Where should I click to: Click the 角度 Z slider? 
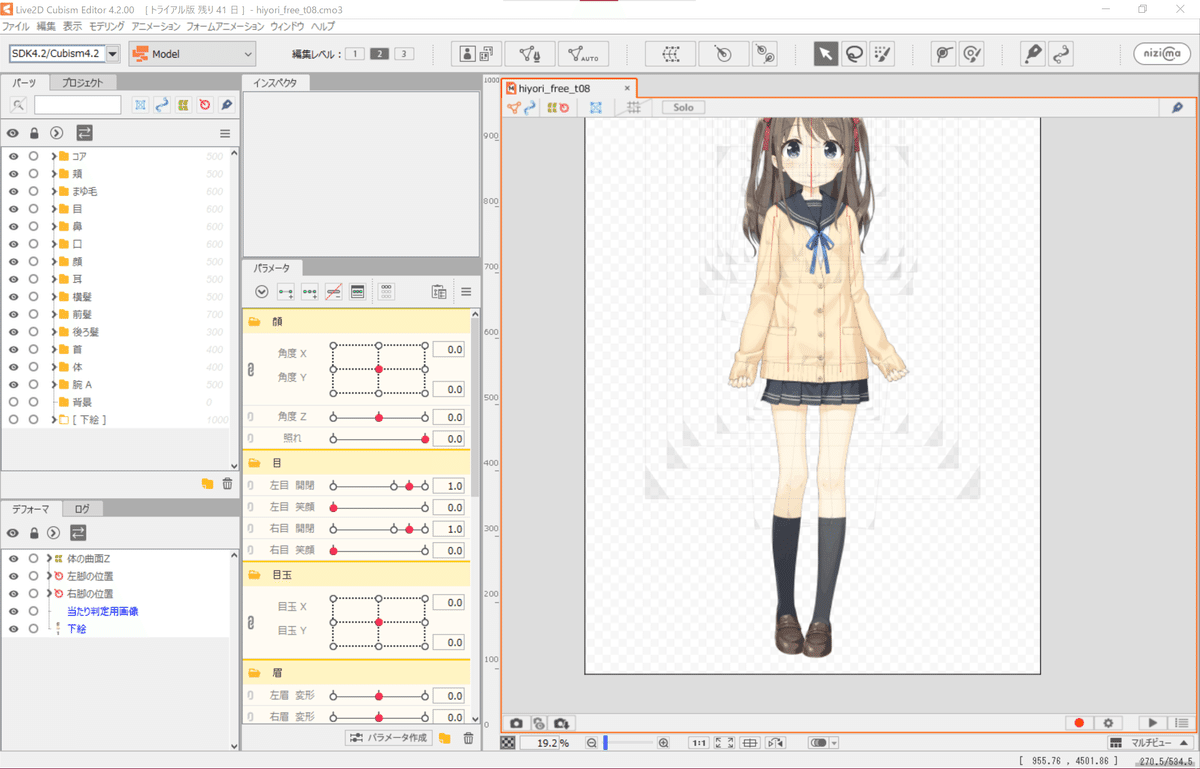(x=379, y=417)
